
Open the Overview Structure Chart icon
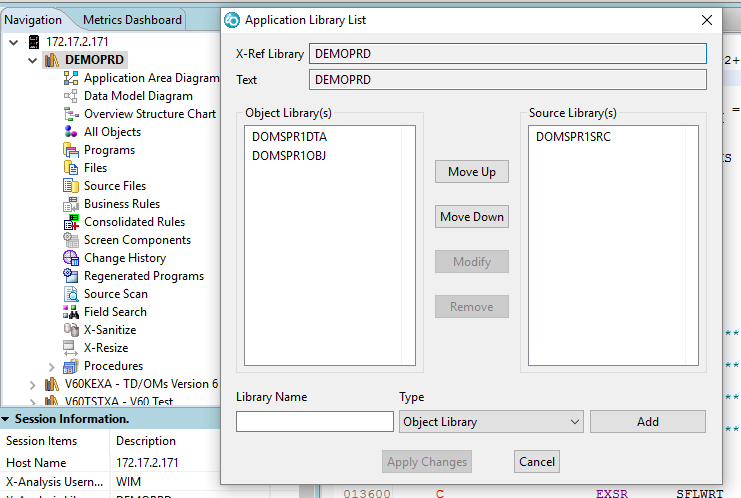point(71,114)
